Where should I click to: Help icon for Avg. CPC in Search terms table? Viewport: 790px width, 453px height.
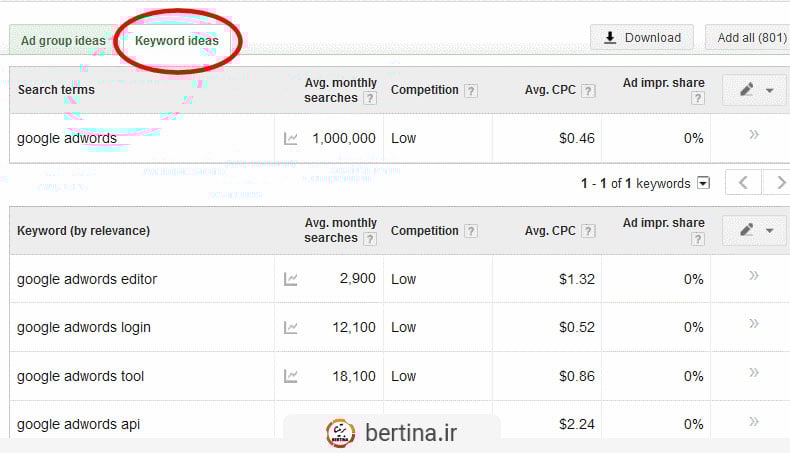coord(588,91)
